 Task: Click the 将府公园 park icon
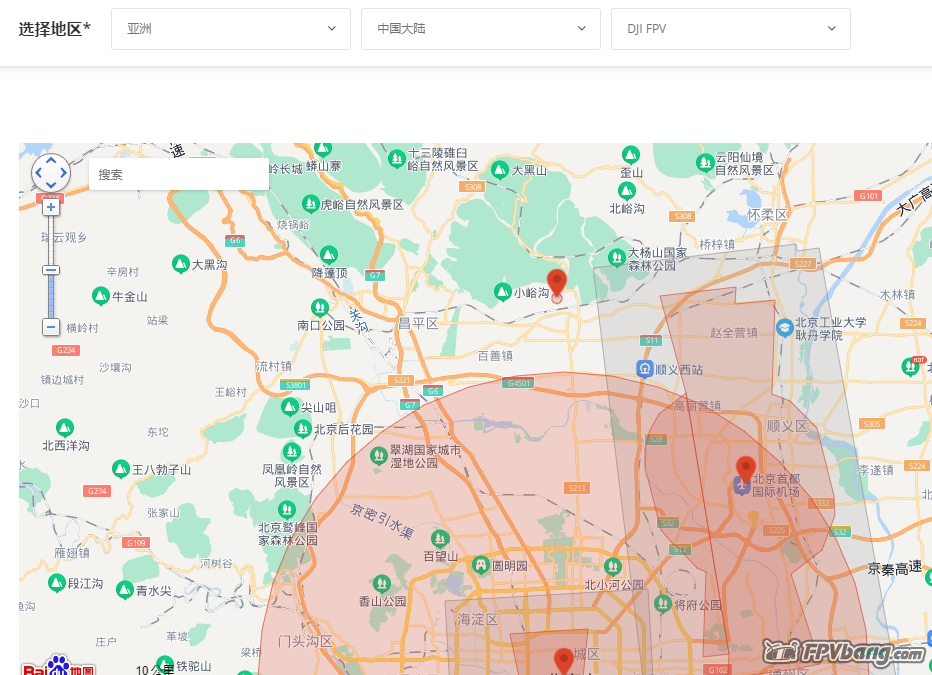point(663,604)
